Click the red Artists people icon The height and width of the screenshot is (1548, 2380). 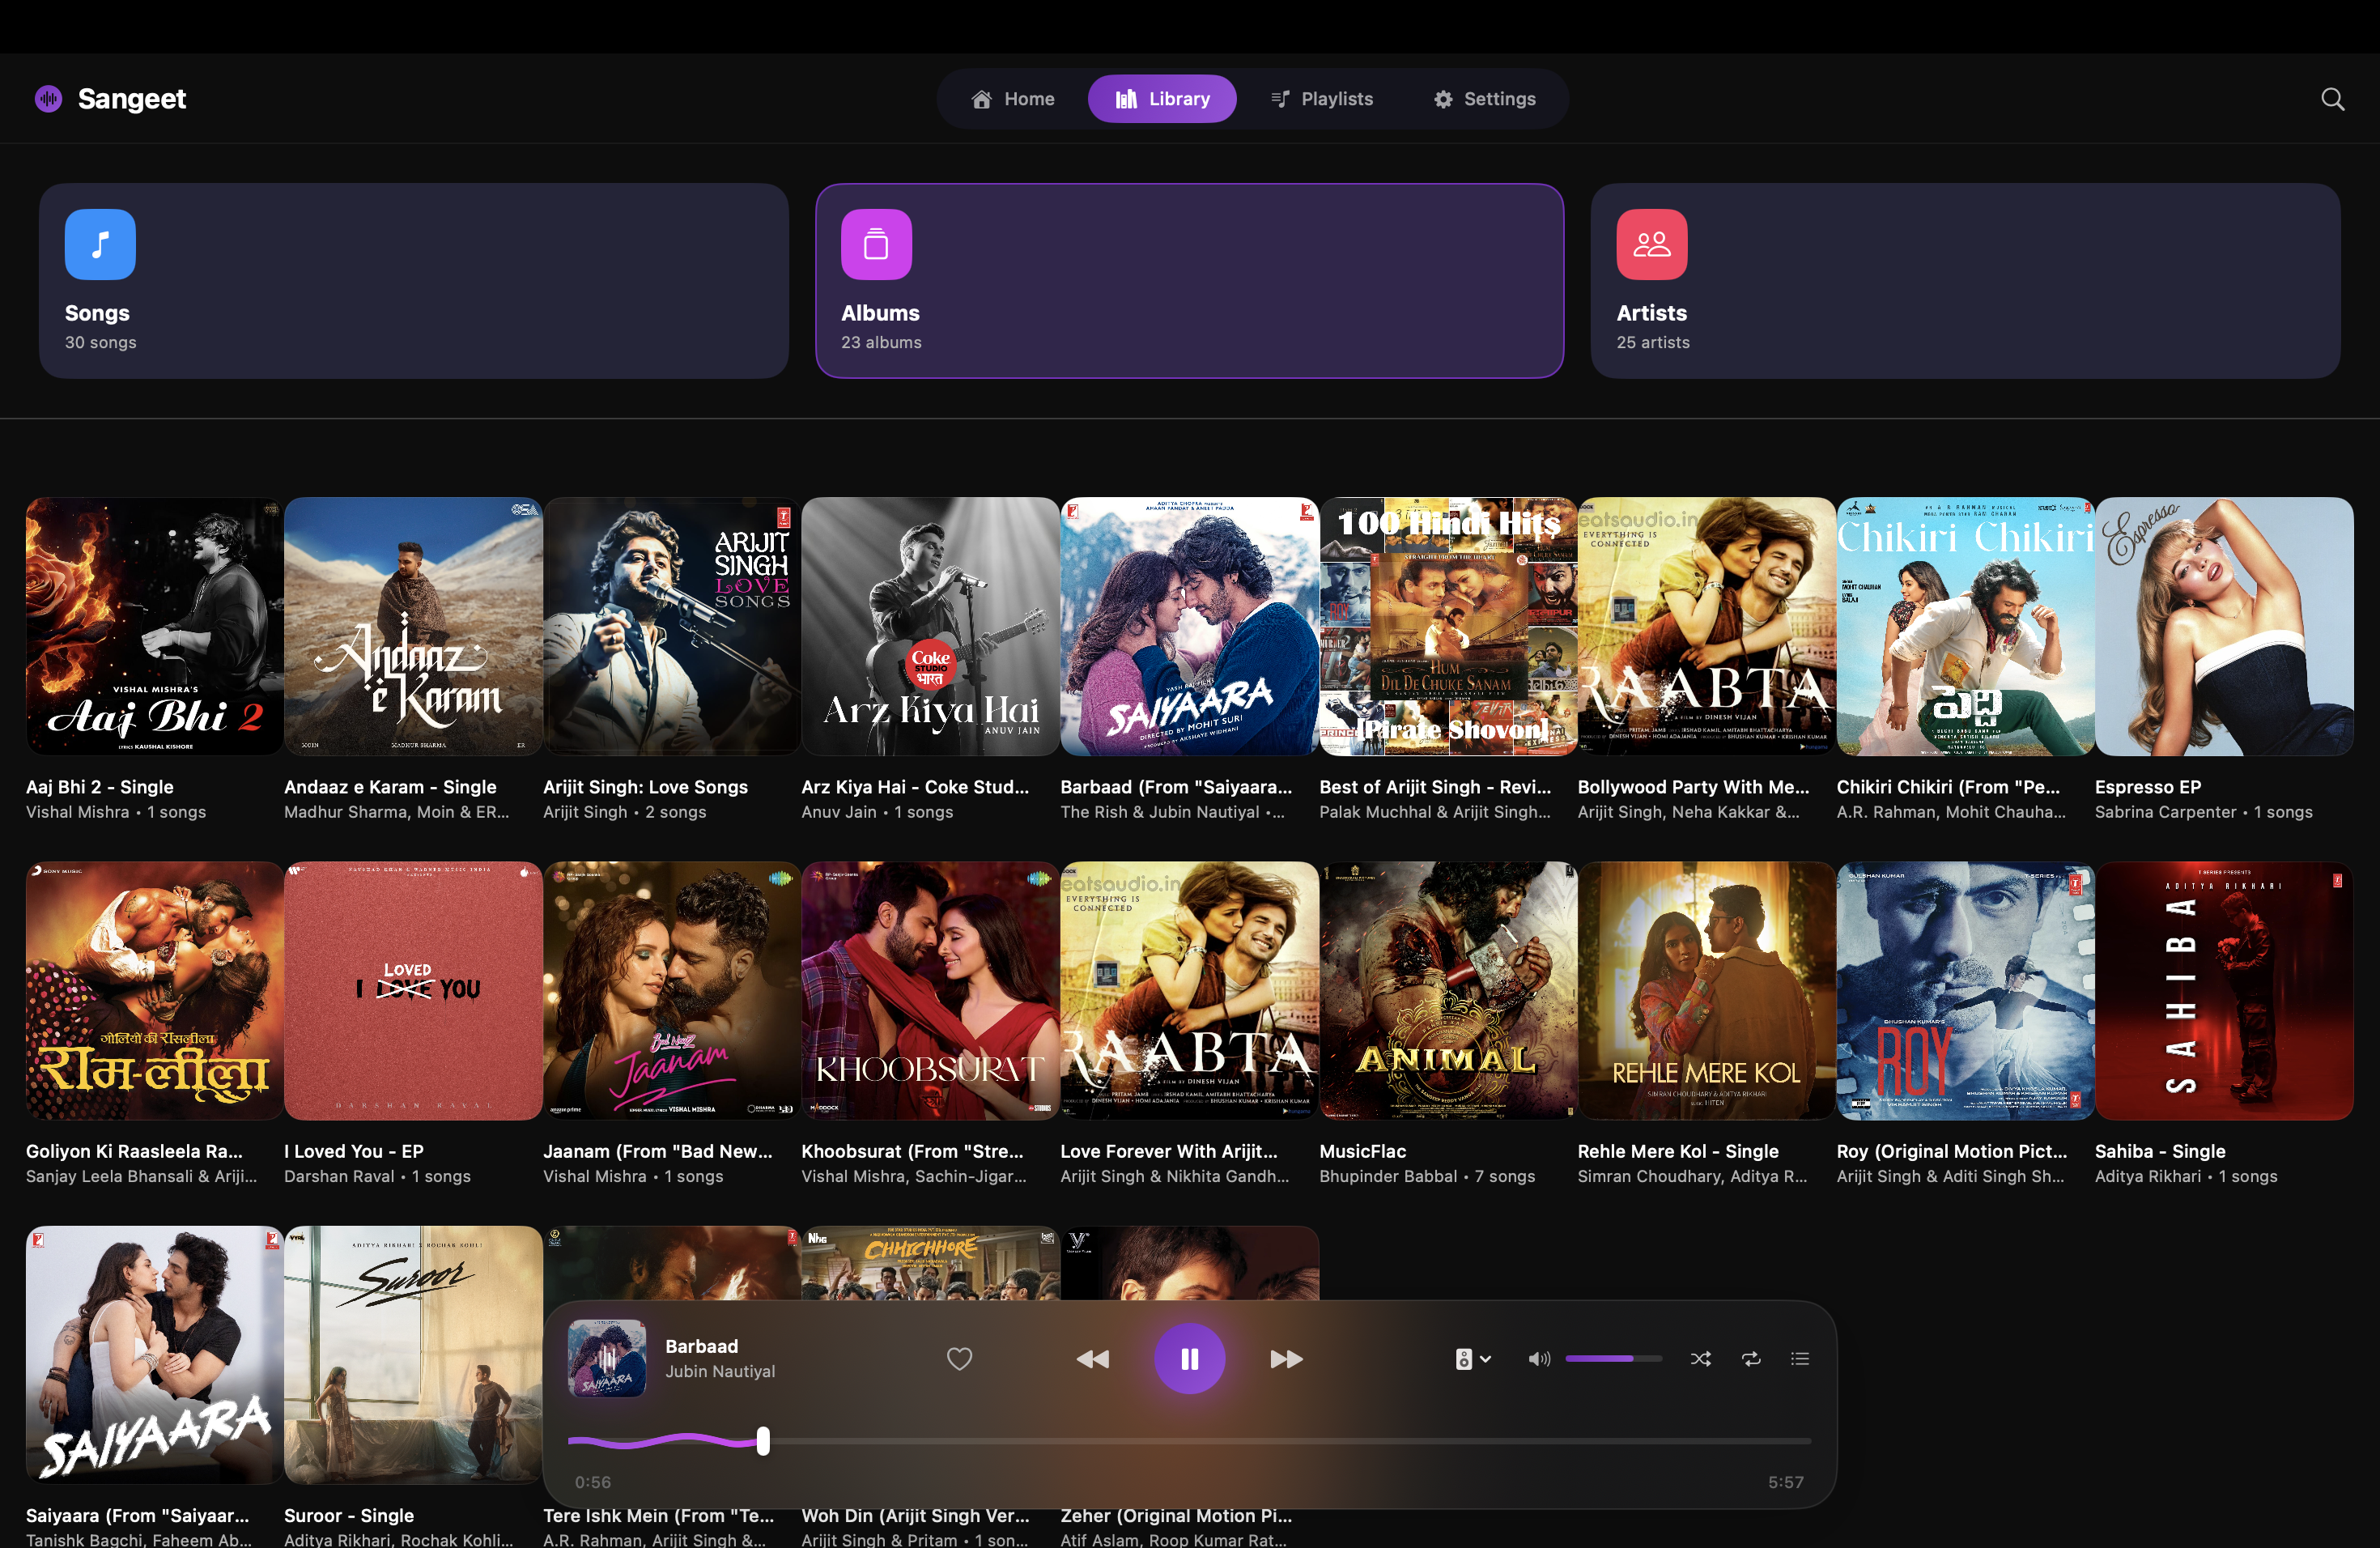click(x=1652, y=244)
